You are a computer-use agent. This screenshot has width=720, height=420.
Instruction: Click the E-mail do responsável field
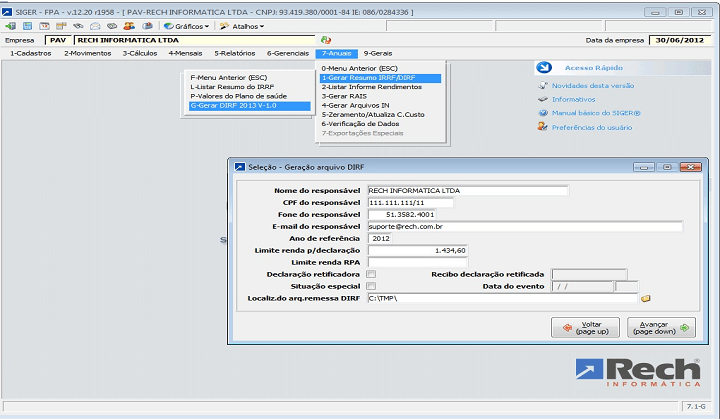(525, 226)
